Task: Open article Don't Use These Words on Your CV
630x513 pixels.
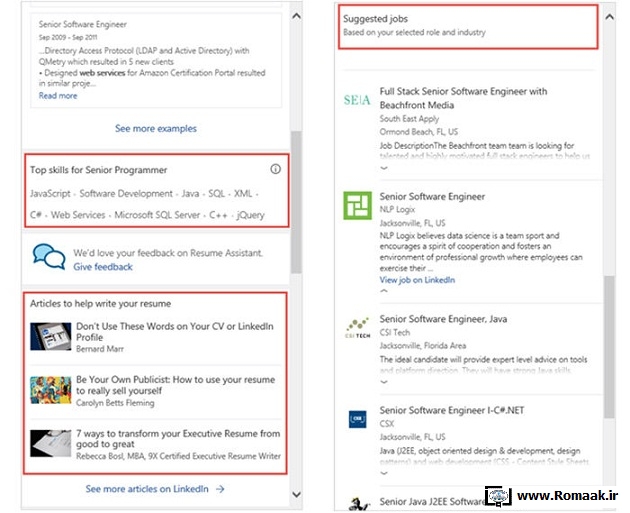Action: [175, 331]
